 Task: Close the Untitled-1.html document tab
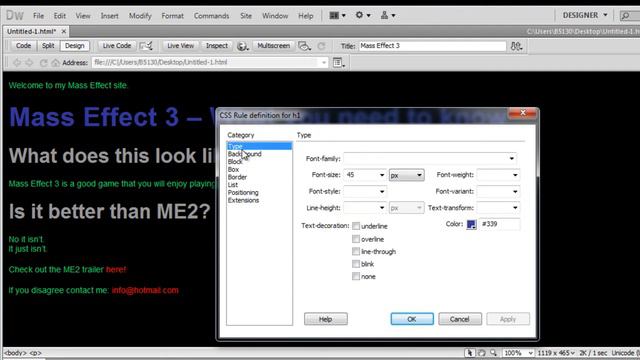(64, 31)
